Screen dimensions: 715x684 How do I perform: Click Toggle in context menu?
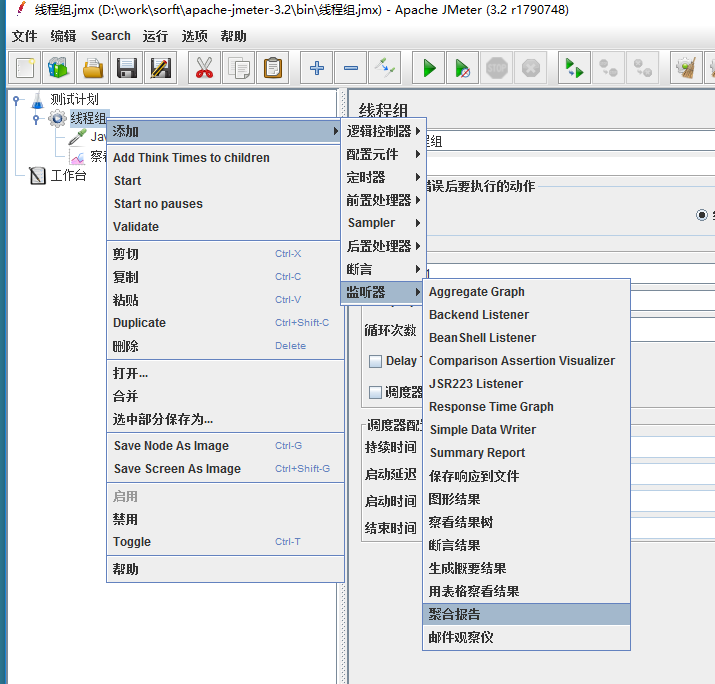pos(225,542)
